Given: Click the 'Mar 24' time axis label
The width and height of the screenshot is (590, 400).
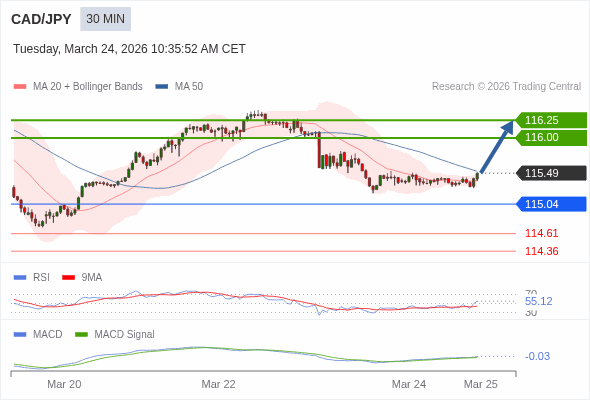Looking at the screenshot, I should [409, 384].
